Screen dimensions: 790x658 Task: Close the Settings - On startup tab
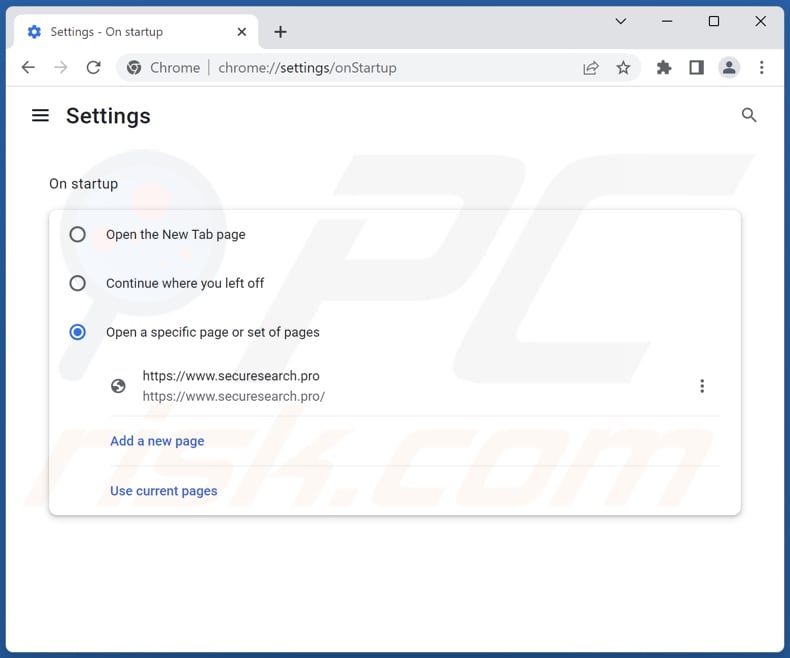coord(242,32)
